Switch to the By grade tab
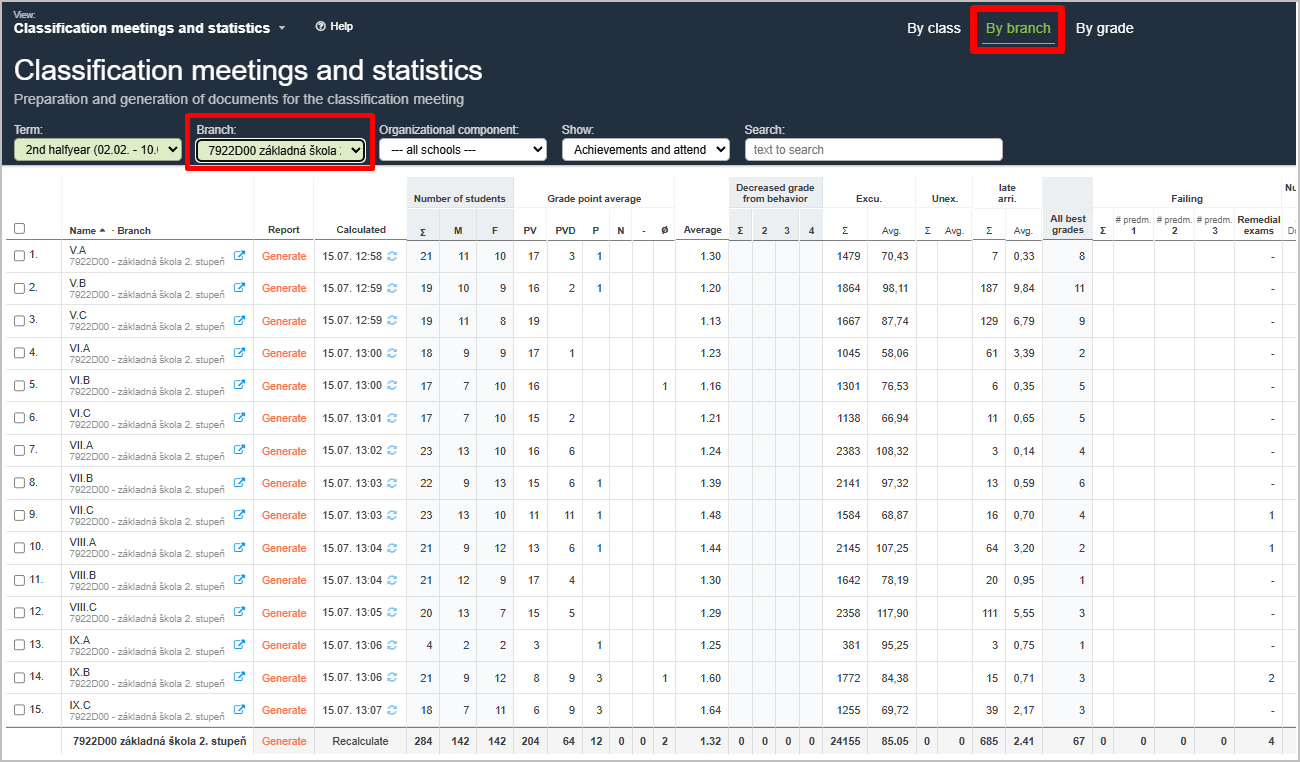 click(1104, 28)
